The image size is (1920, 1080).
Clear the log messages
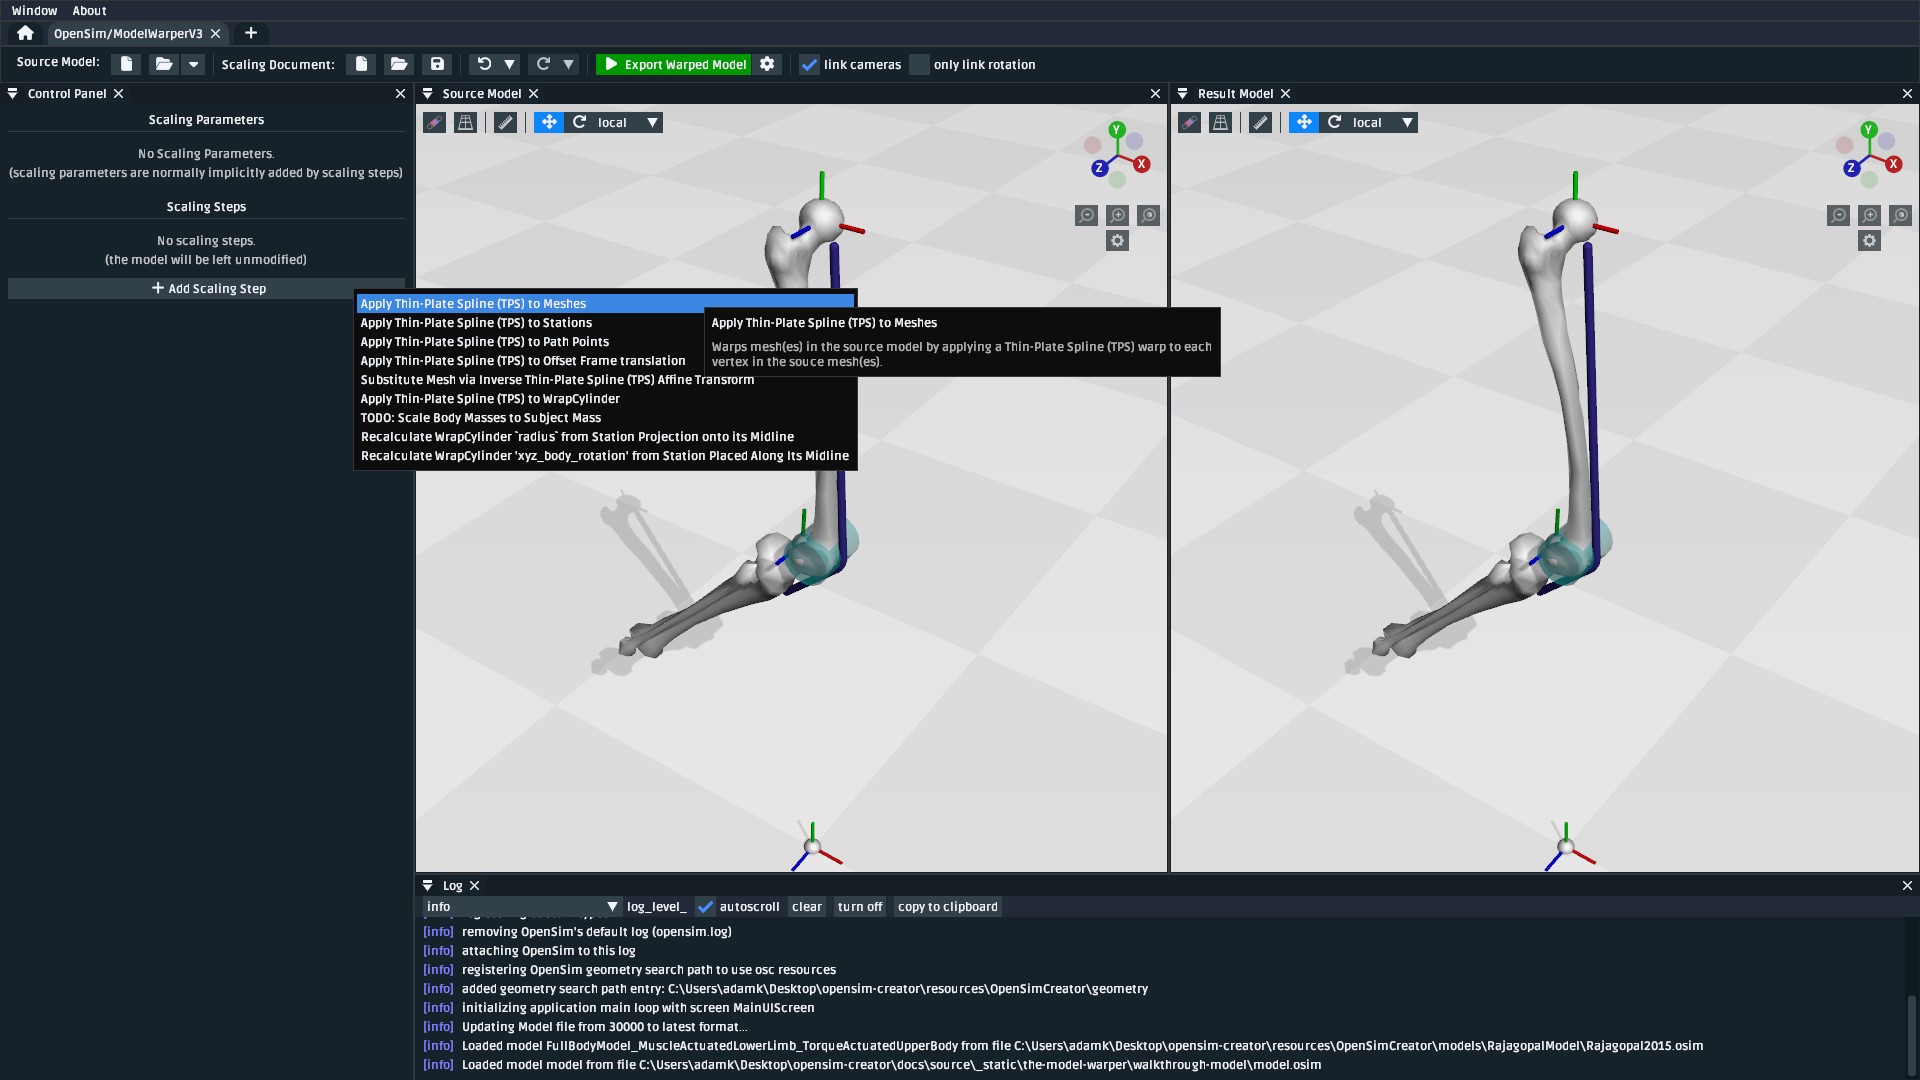(806, 907)
